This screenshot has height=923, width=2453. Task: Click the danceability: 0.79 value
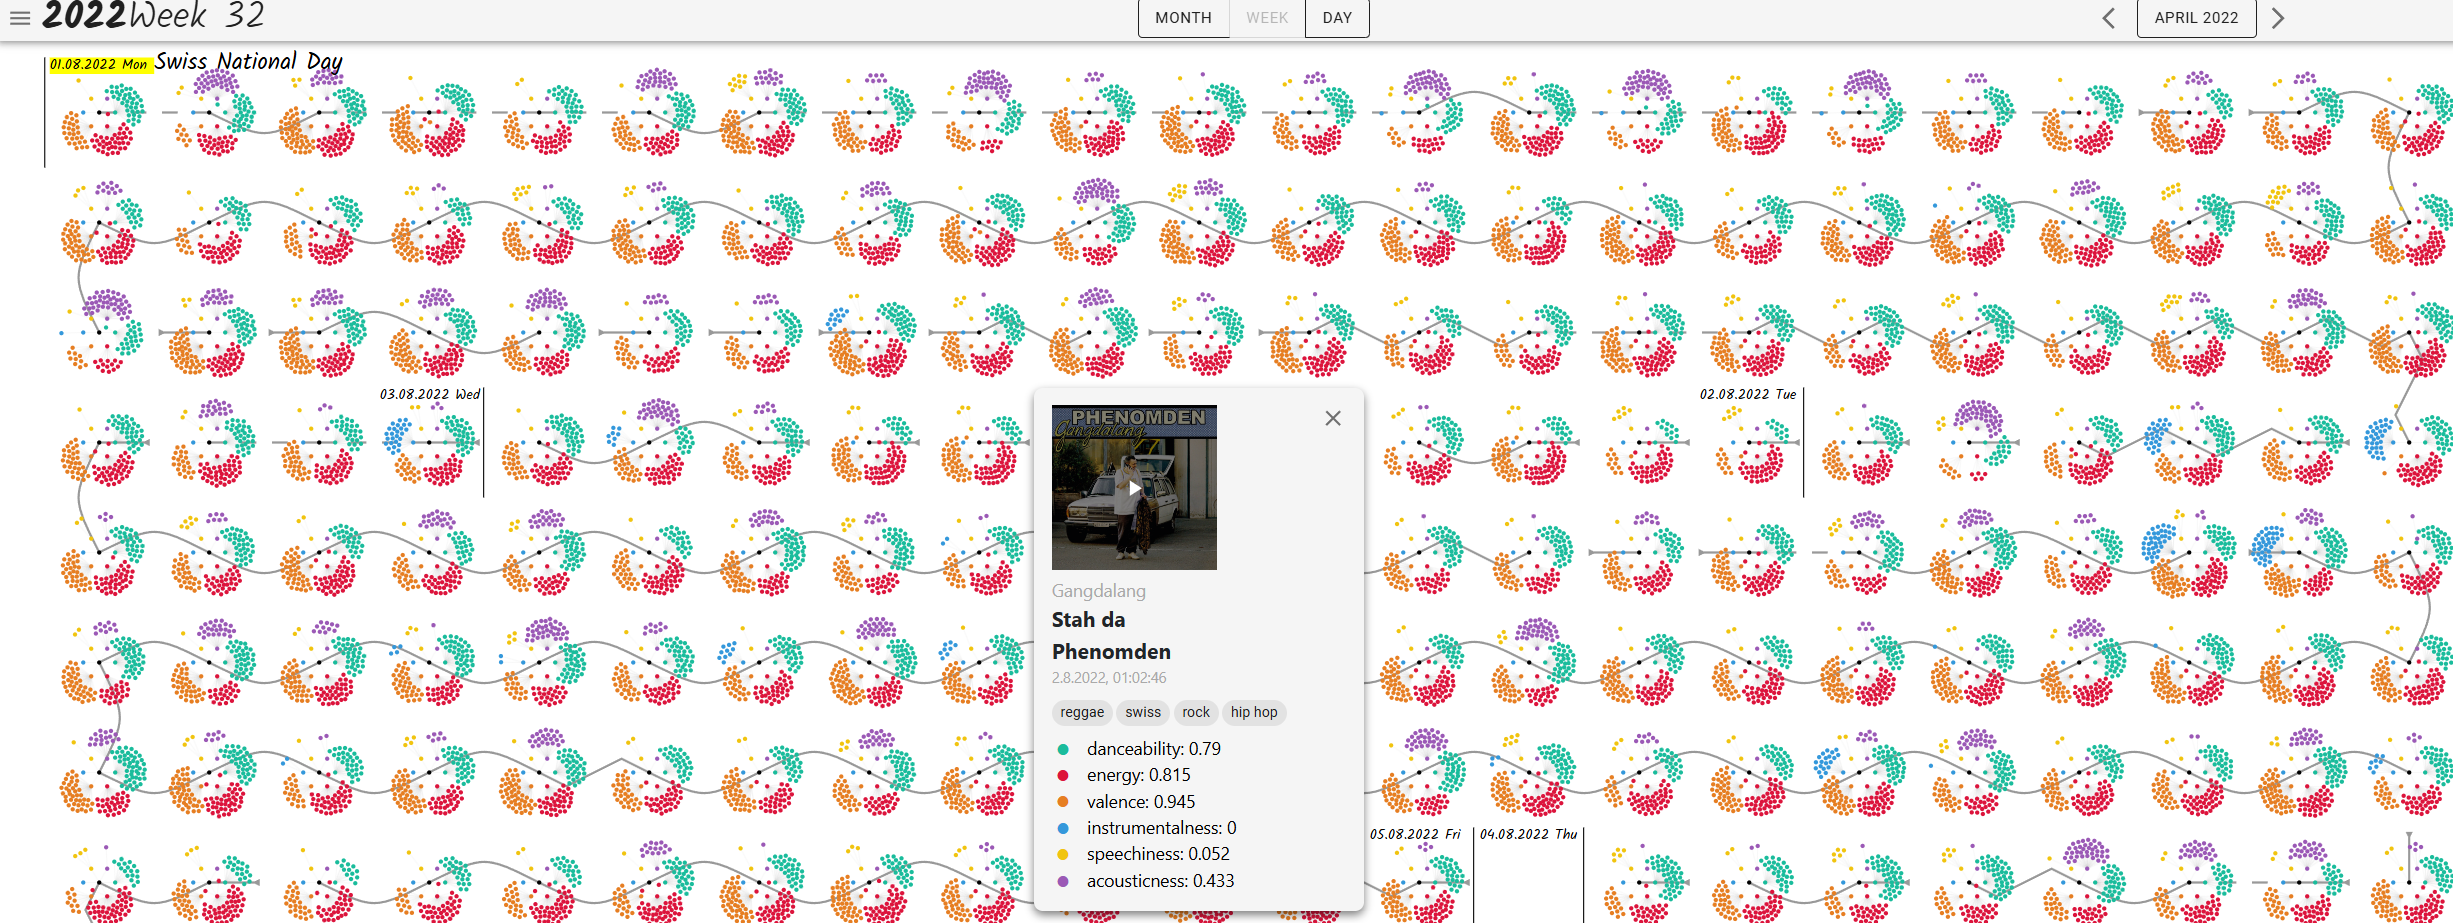click(1154, 749)
